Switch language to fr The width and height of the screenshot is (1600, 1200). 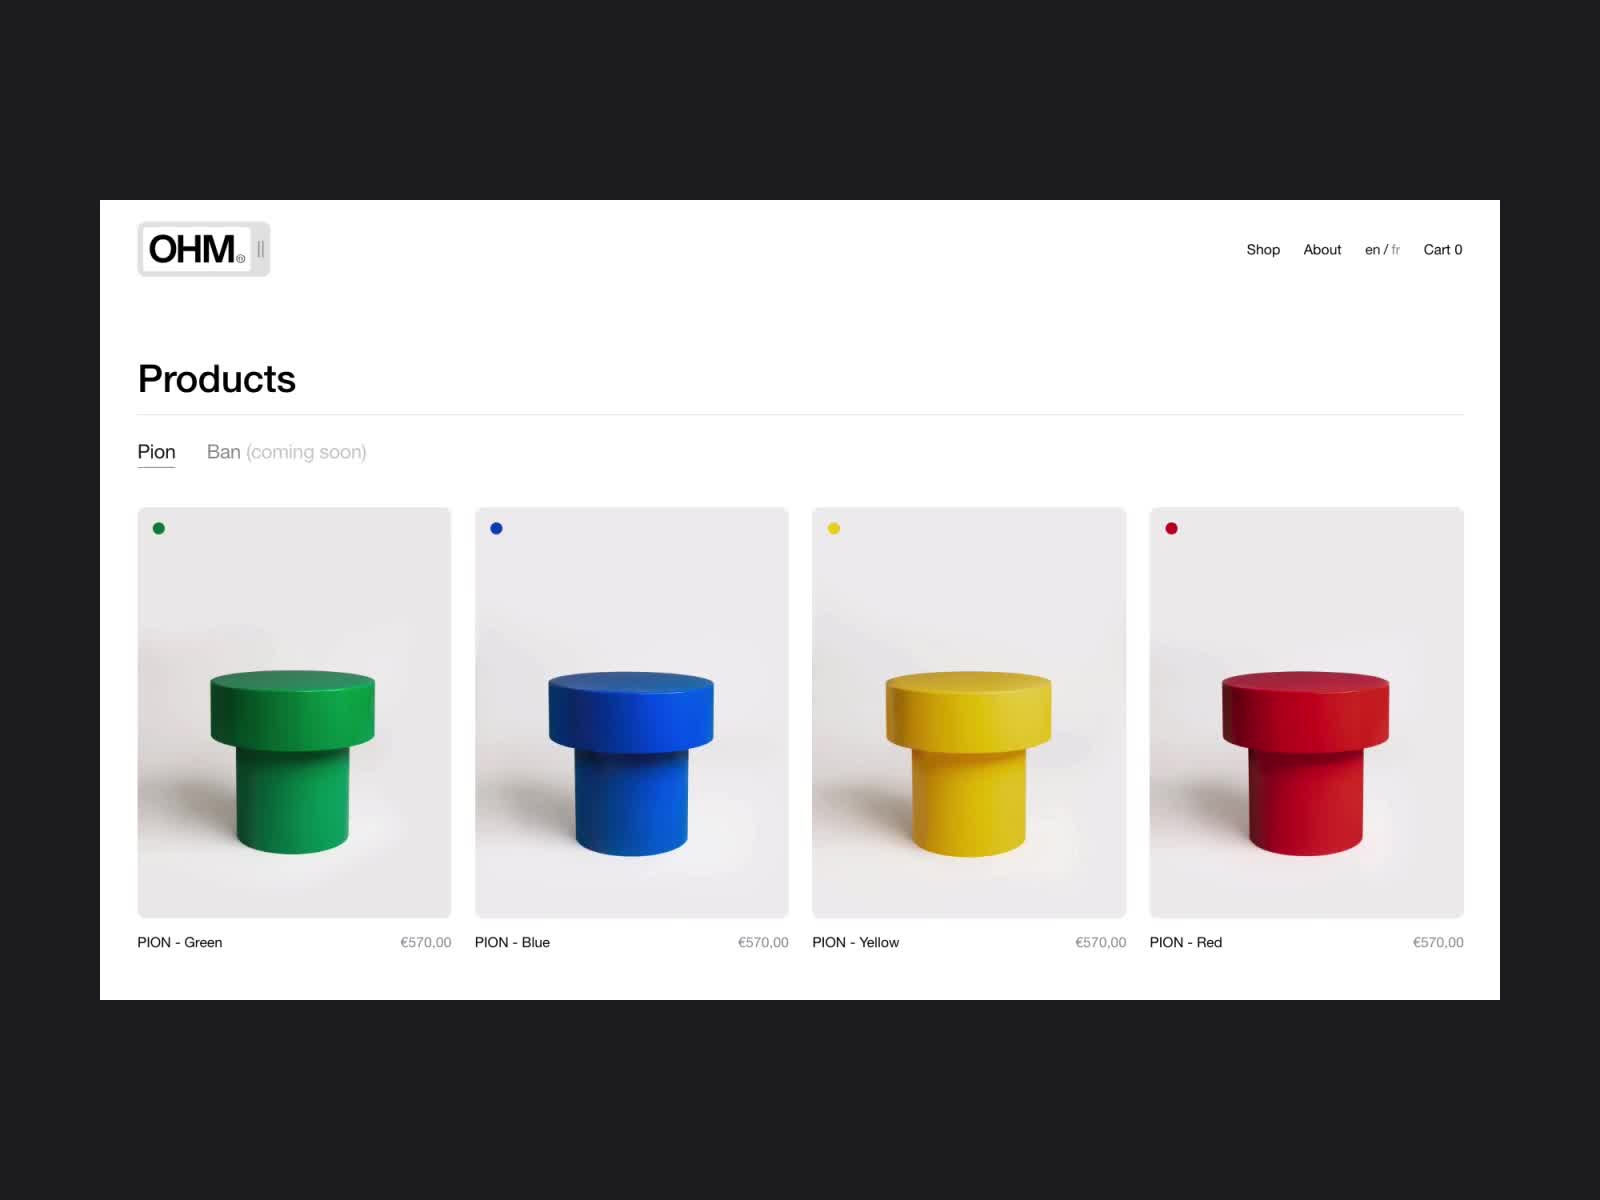pos(1396,250)
